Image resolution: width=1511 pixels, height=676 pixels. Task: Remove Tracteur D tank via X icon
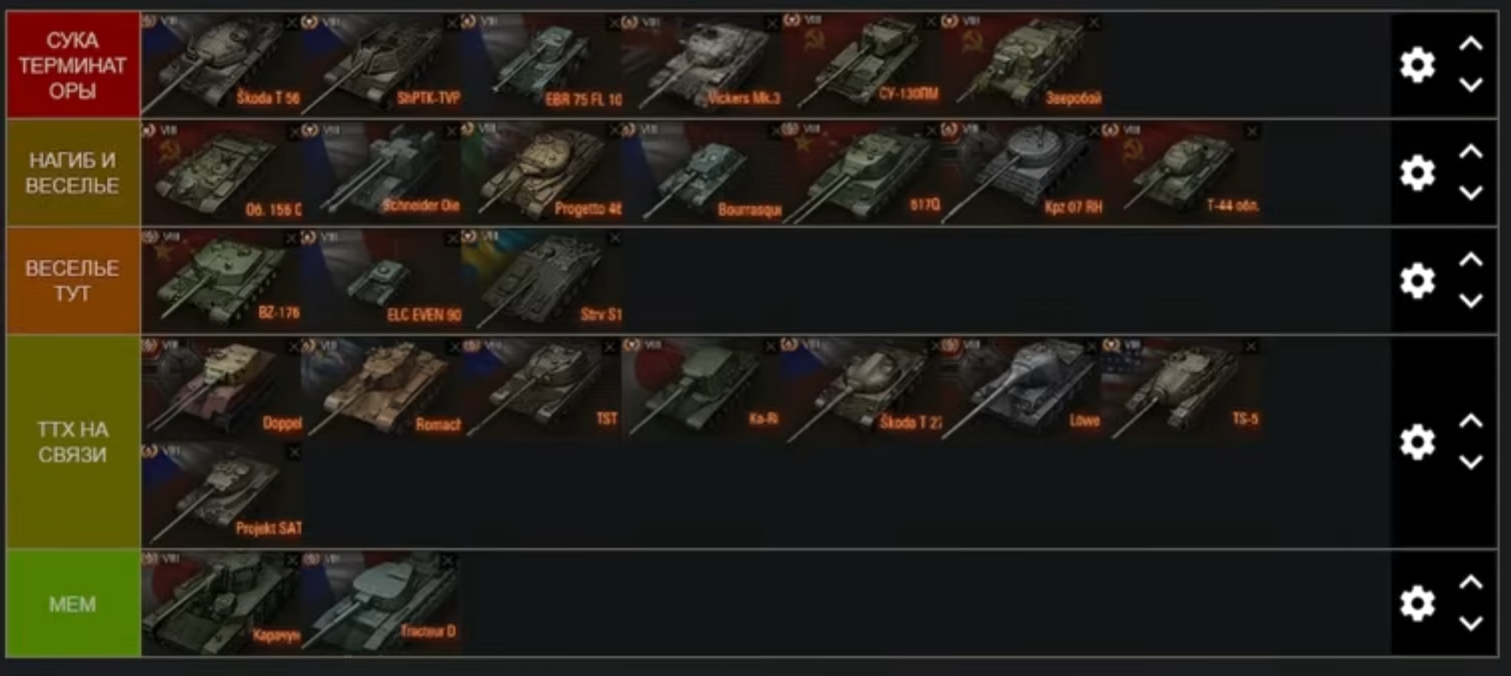click(447, 561)
